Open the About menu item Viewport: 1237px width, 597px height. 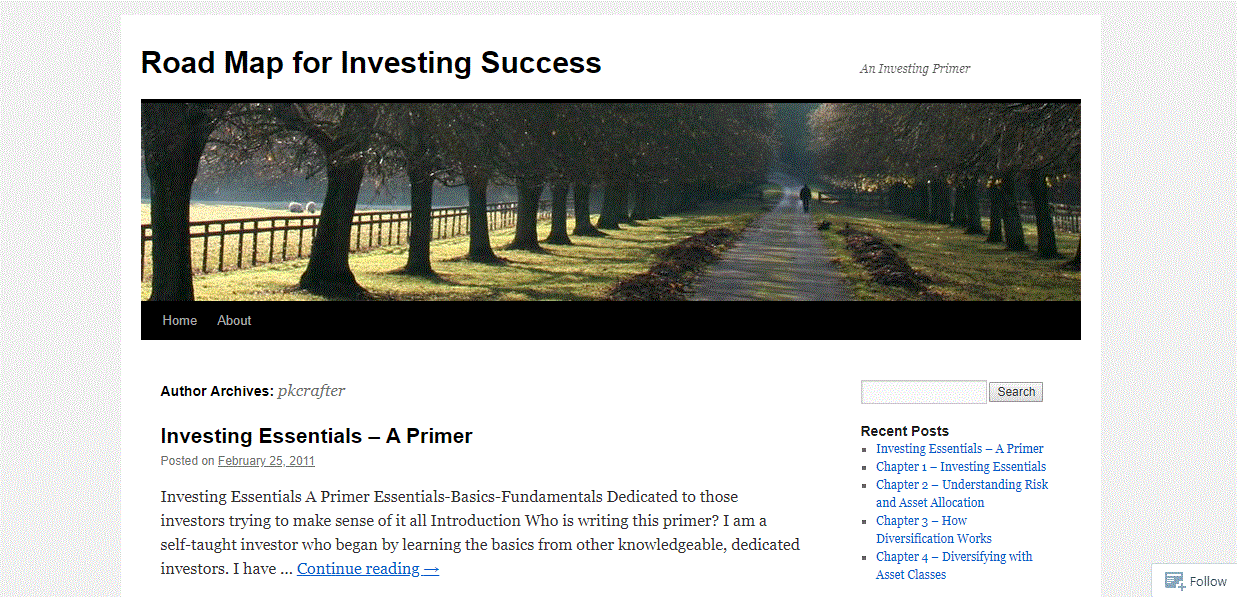pyautogui.click(x=234, y=320)
